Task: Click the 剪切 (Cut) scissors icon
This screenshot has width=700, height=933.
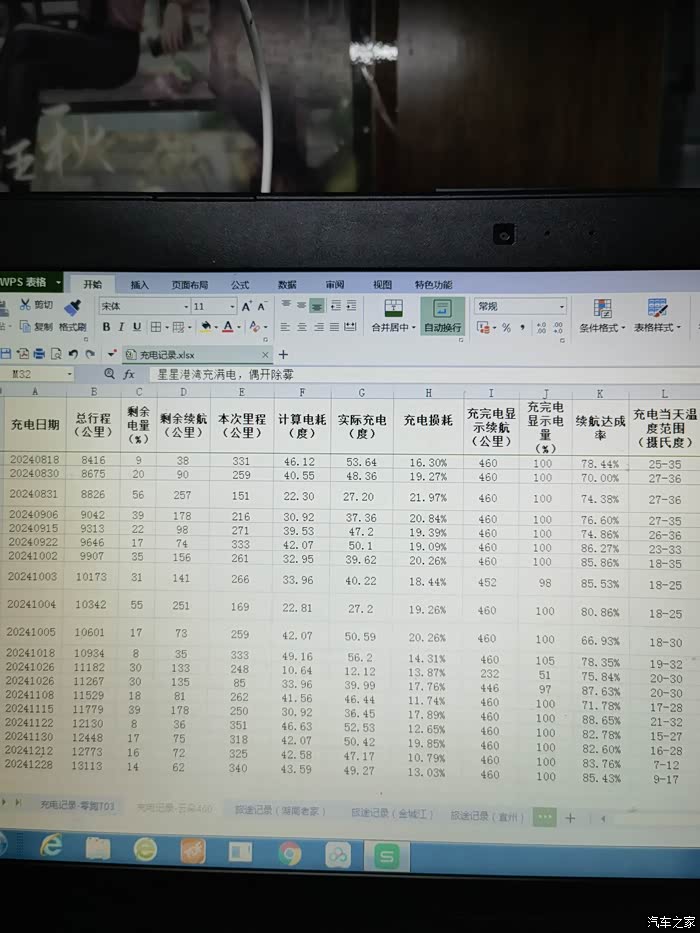Action: [24, 305]
